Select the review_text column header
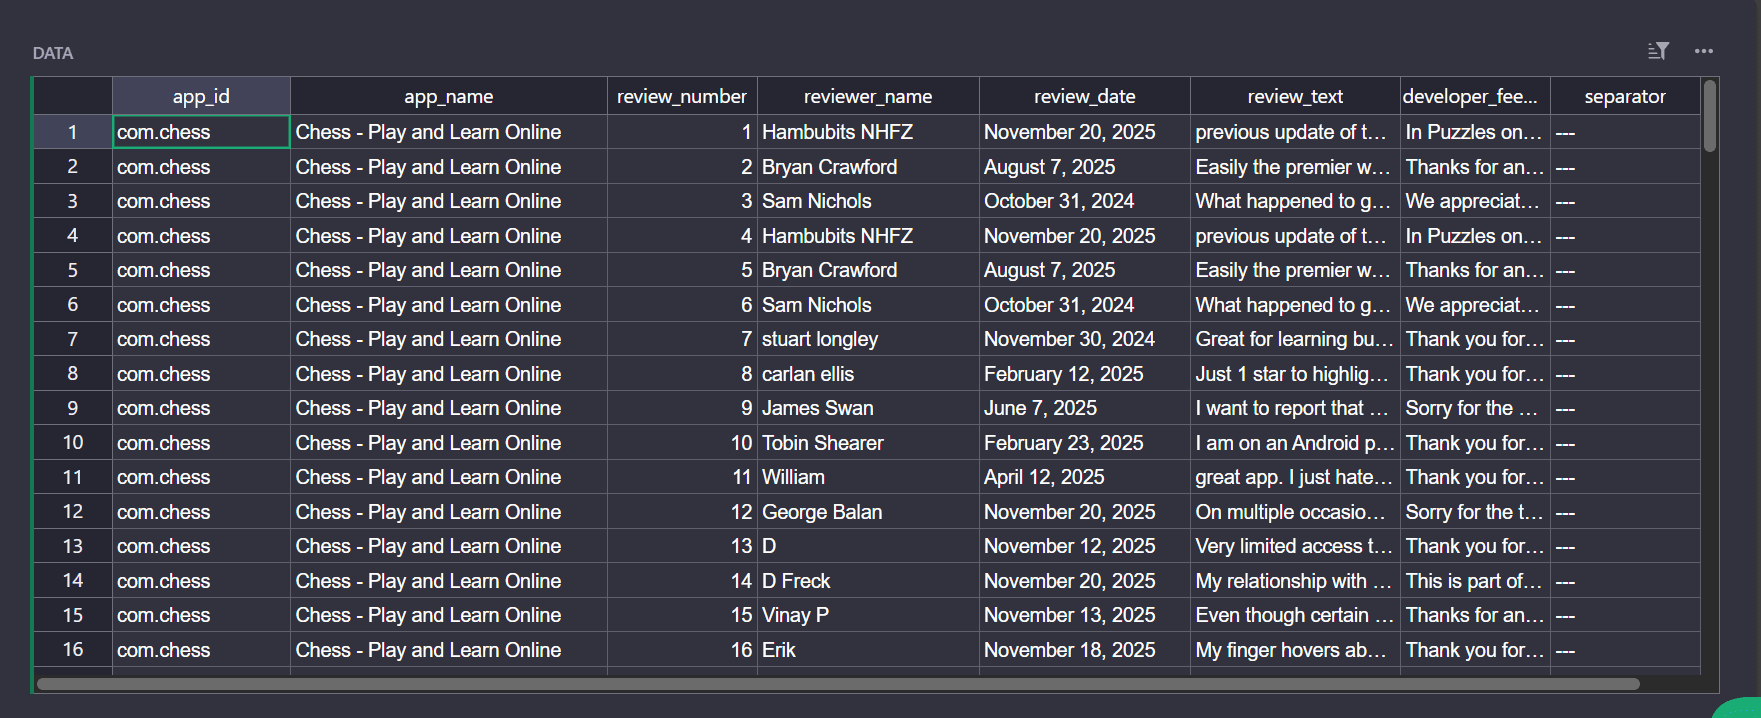 [1295, 96]
